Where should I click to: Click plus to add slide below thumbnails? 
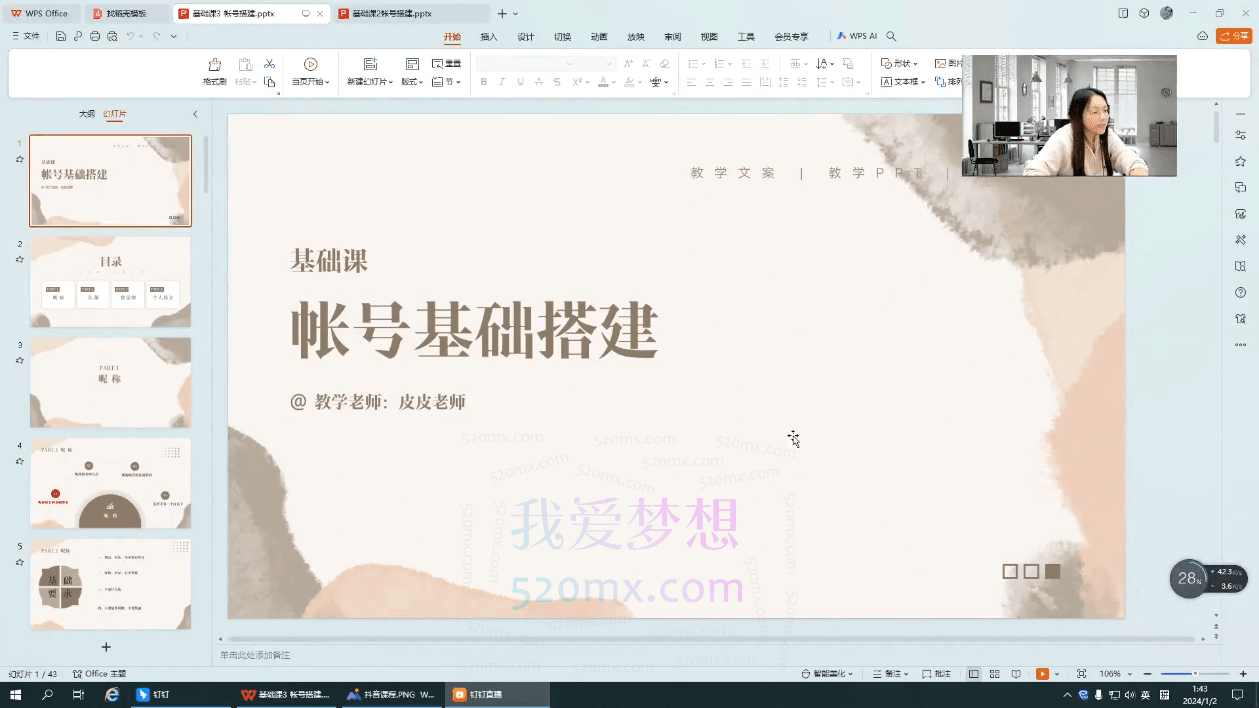[106, 647]
